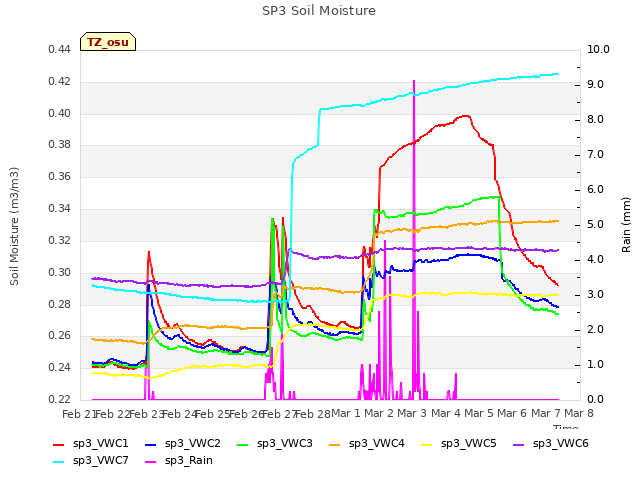Click the Mar 1 date label
The height and width of the screenshot is (480, 640).
point(346,414)
